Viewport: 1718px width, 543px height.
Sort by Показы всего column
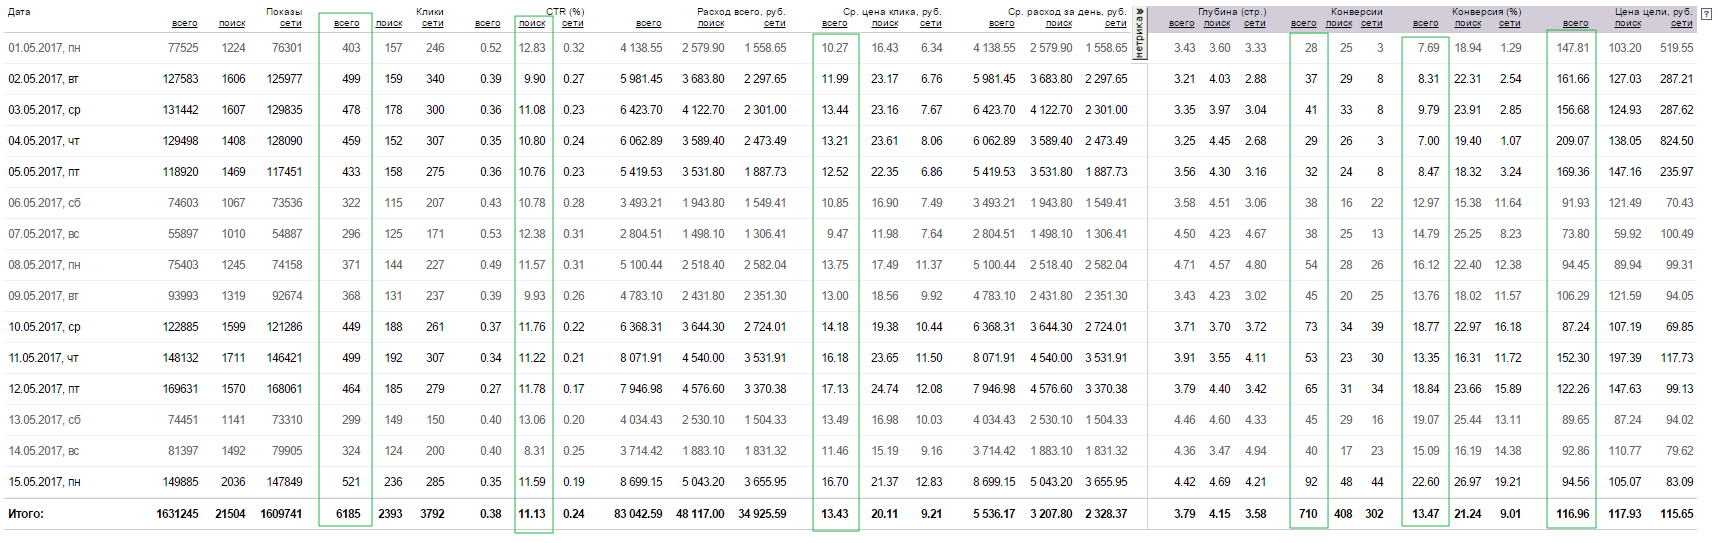184,23
